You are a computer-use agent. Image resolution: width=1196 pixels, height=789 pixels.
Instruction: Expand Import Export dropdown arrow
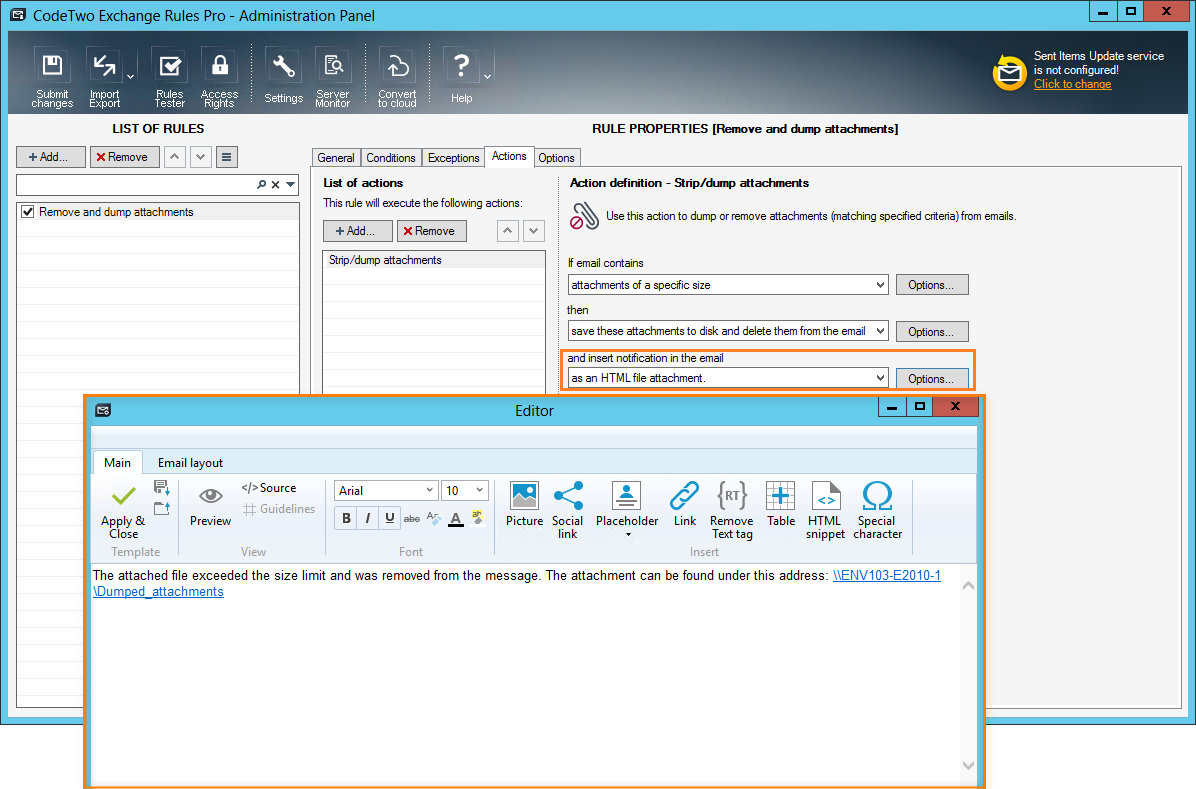pyautogui.click(x=130, y=77)
